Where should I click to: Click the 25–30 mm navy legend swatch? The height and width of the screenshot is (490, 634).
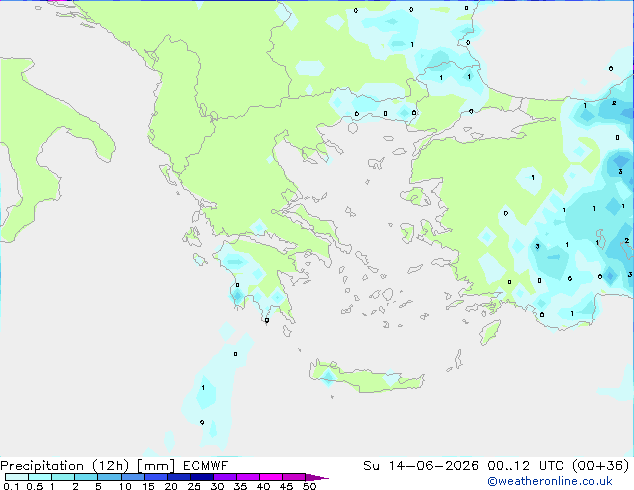(202, 477)
